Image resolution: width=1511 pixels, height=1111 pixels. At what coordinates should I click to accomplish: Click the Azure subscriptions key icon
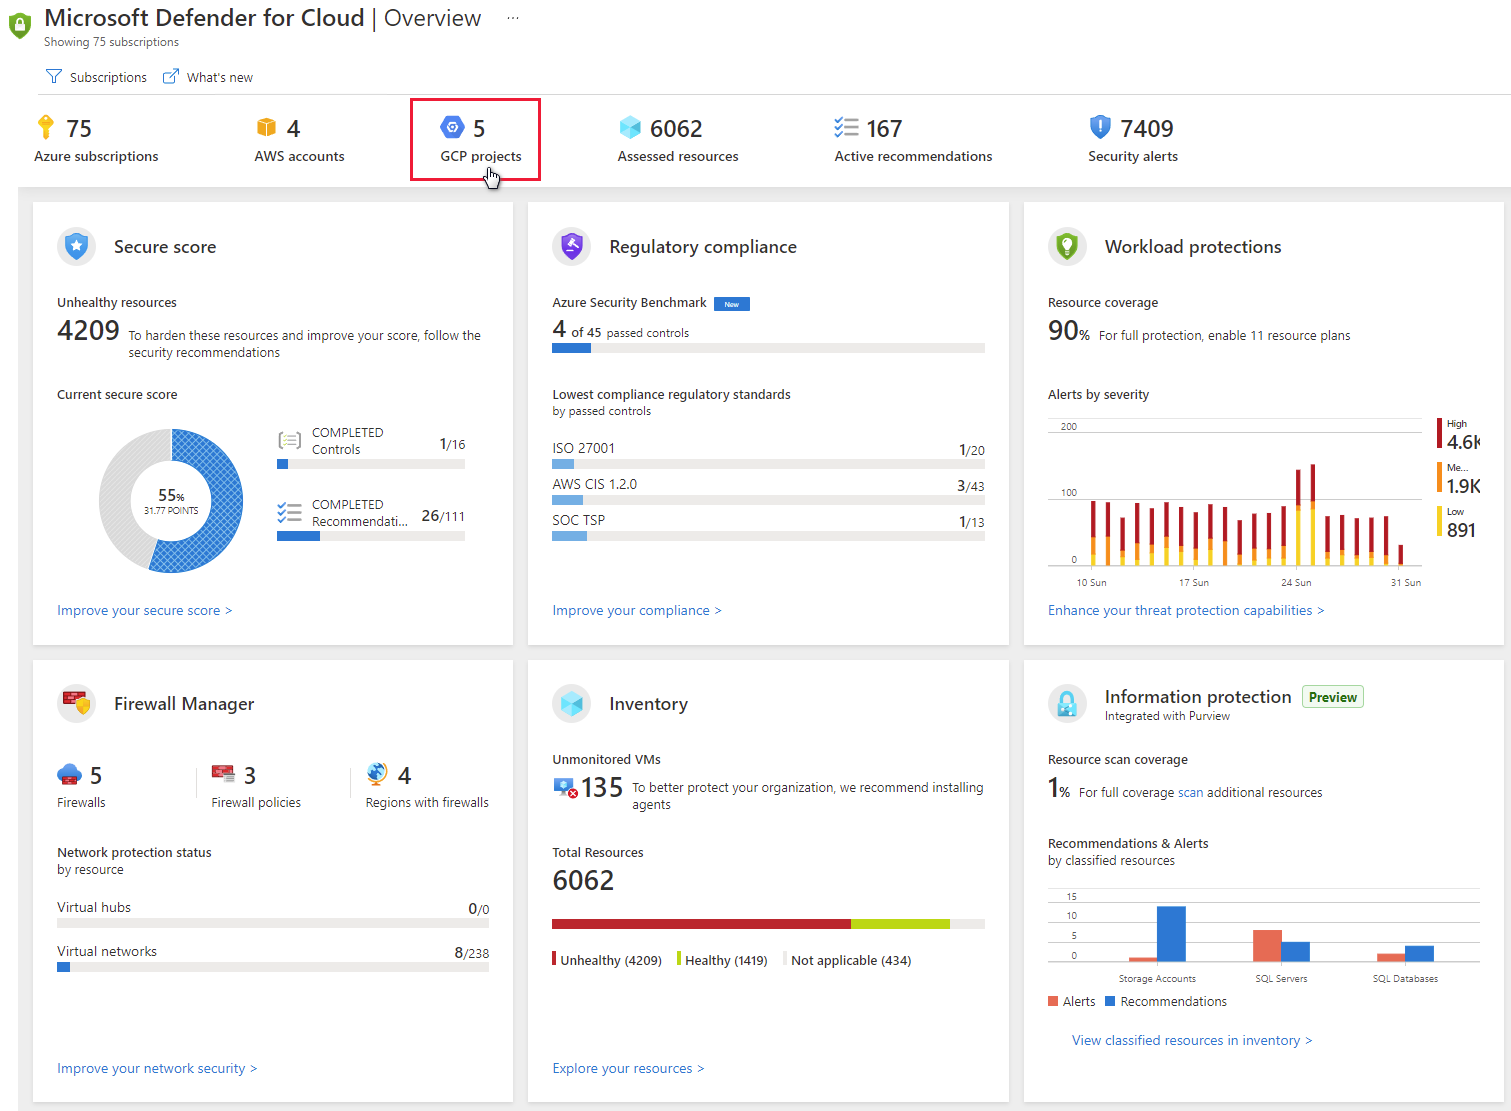coord(45,127)
